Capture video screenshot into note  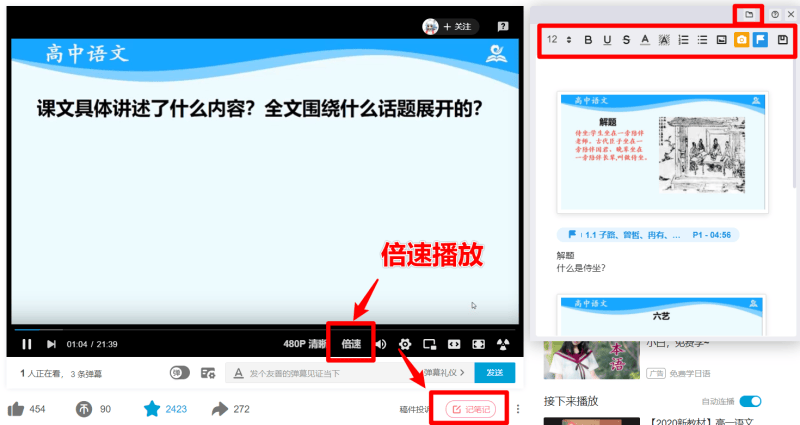pos(741,40)
